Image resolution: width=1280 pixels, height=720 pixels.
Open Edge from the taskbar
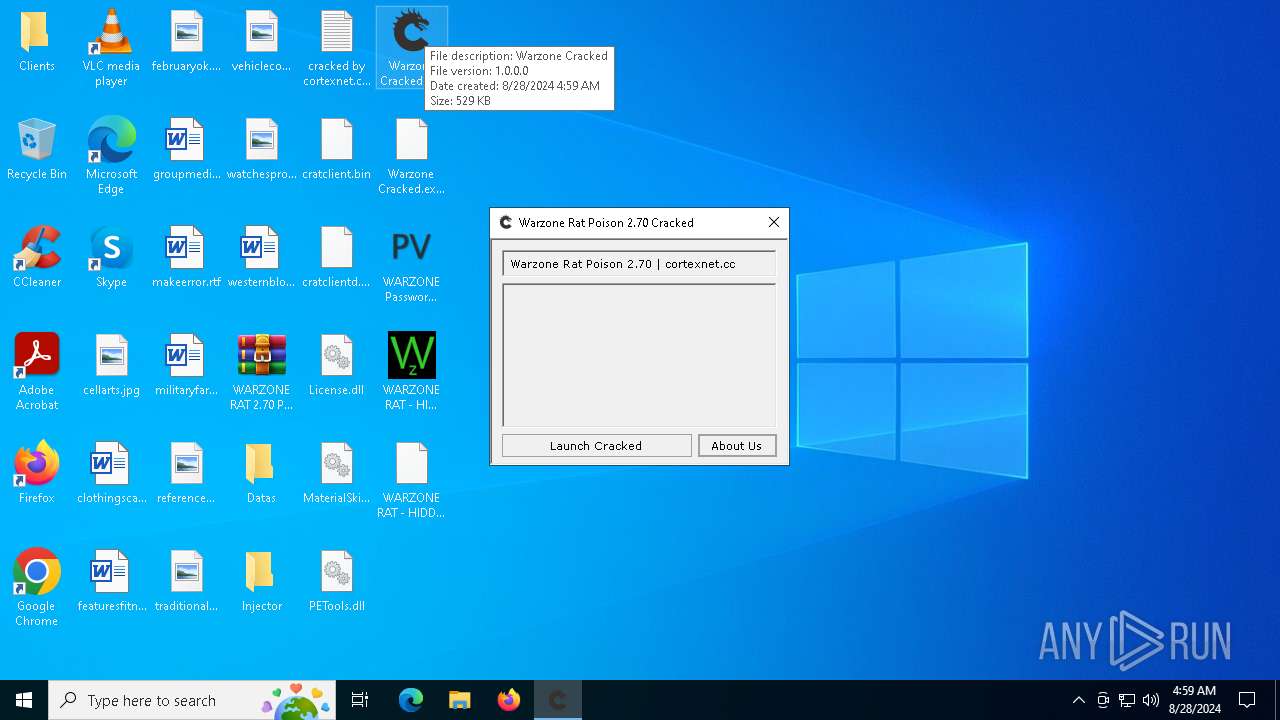(x=411, y=700)
